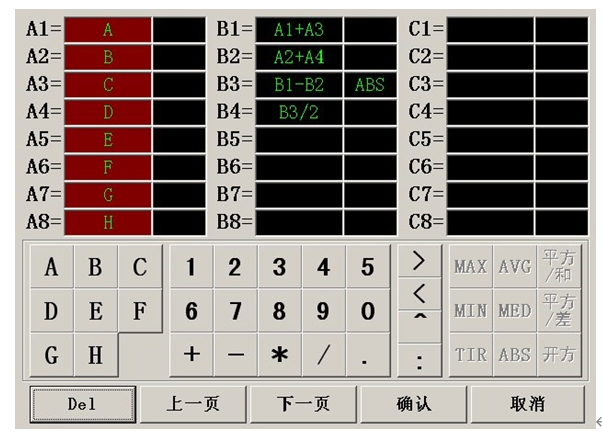Viewport: 602px width, 433px height.
Task: Tap the letter F key
Action: pyautogui.click(x=140, y=311)
